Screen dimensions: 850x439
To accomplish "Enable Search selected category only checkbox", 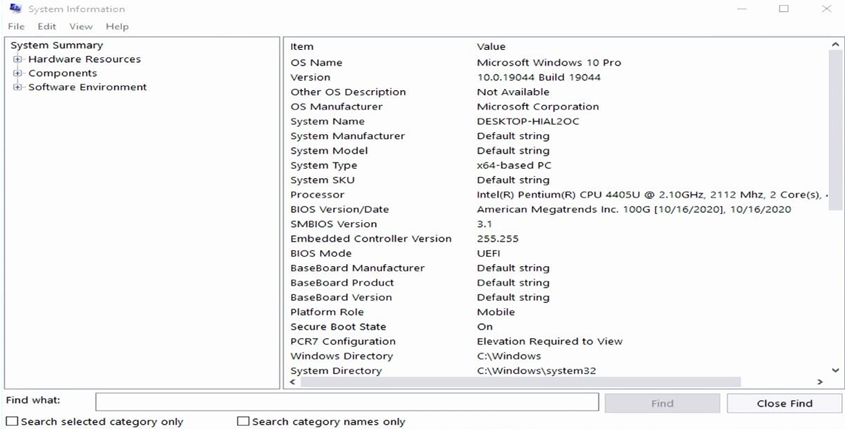I will (x=13, y=422).
